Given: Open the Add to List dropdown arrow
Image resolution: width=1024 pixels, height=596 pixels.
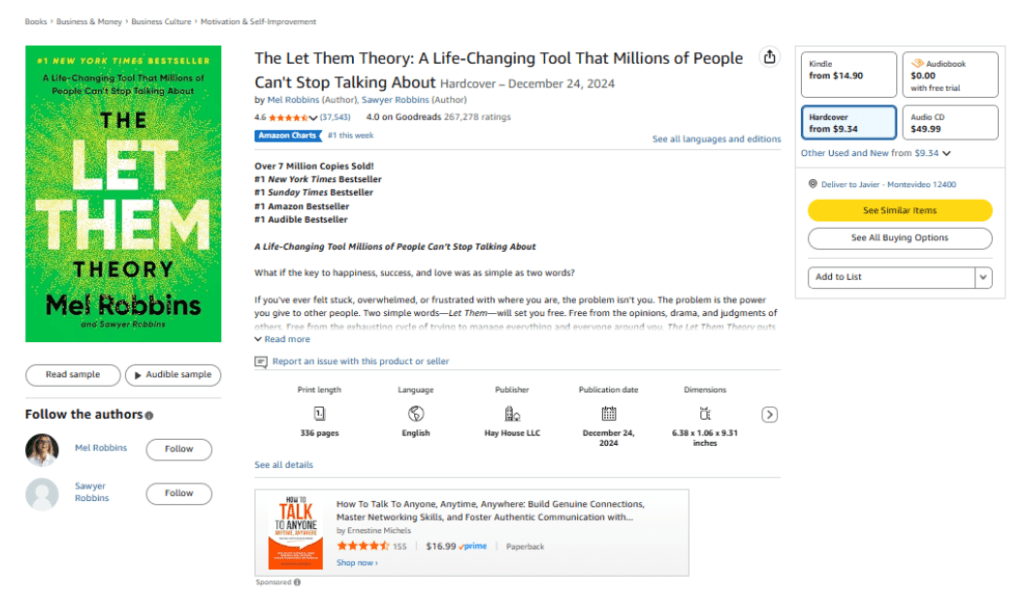Looking at the screenshot, I should 983,277.
